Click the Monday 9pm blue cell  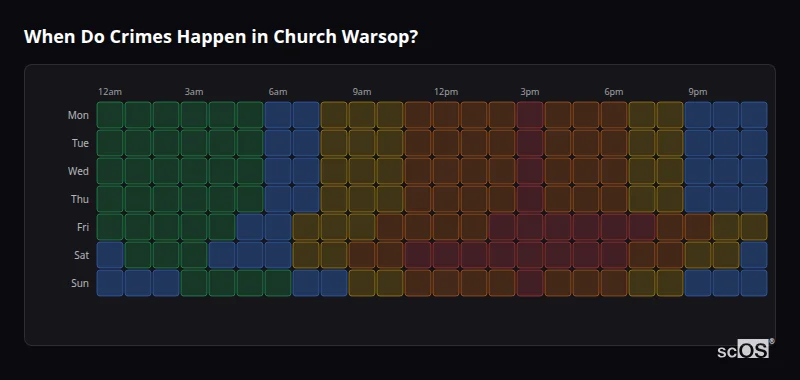click(x=697, y=115)
